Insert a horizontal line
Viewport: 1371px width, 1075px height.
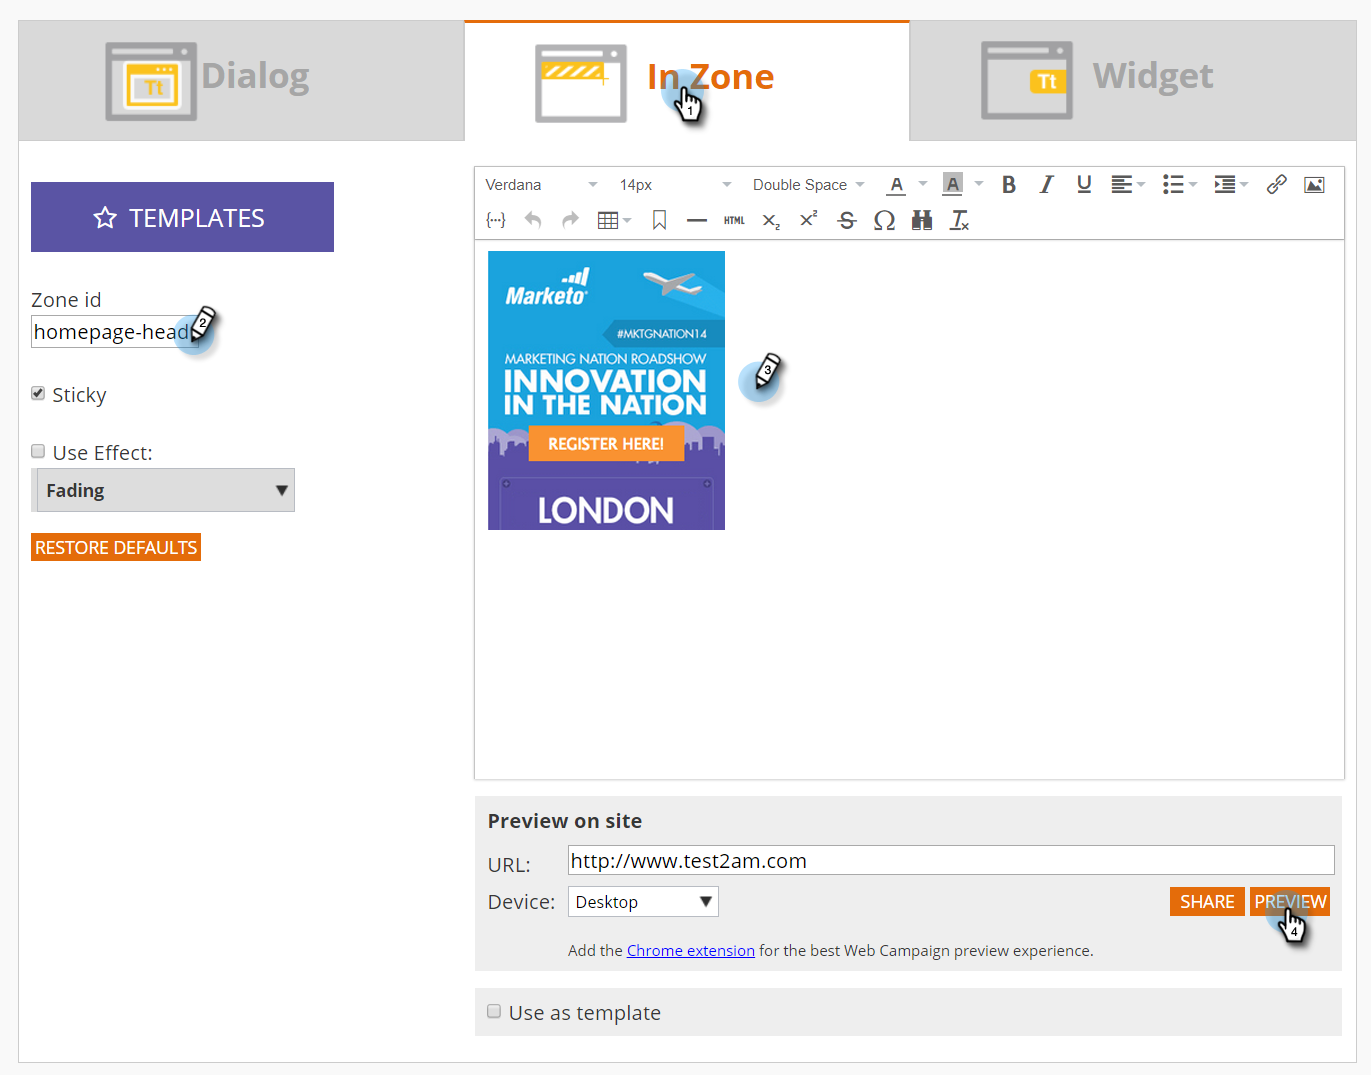pyautogui.click(x=697, y=221)
